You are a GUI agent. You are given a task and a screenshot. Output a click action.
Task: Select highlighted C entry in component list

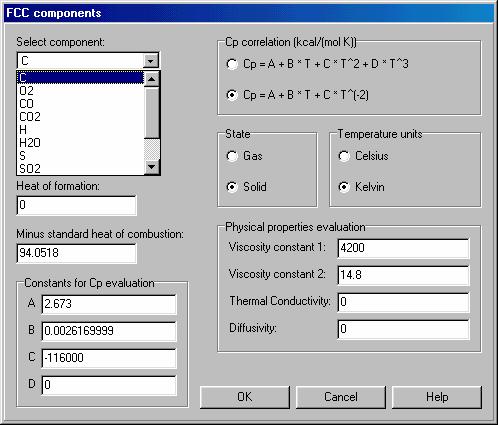point(81,78)
